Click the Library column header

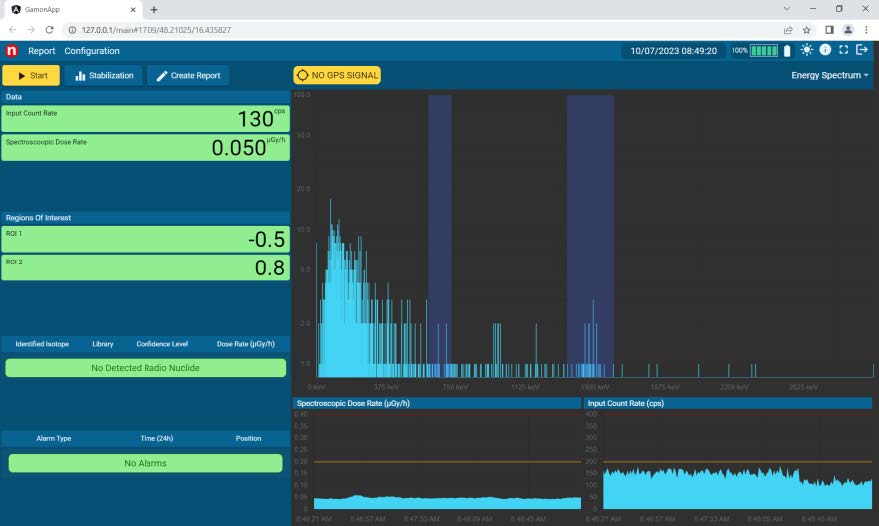tap(103, 344)
